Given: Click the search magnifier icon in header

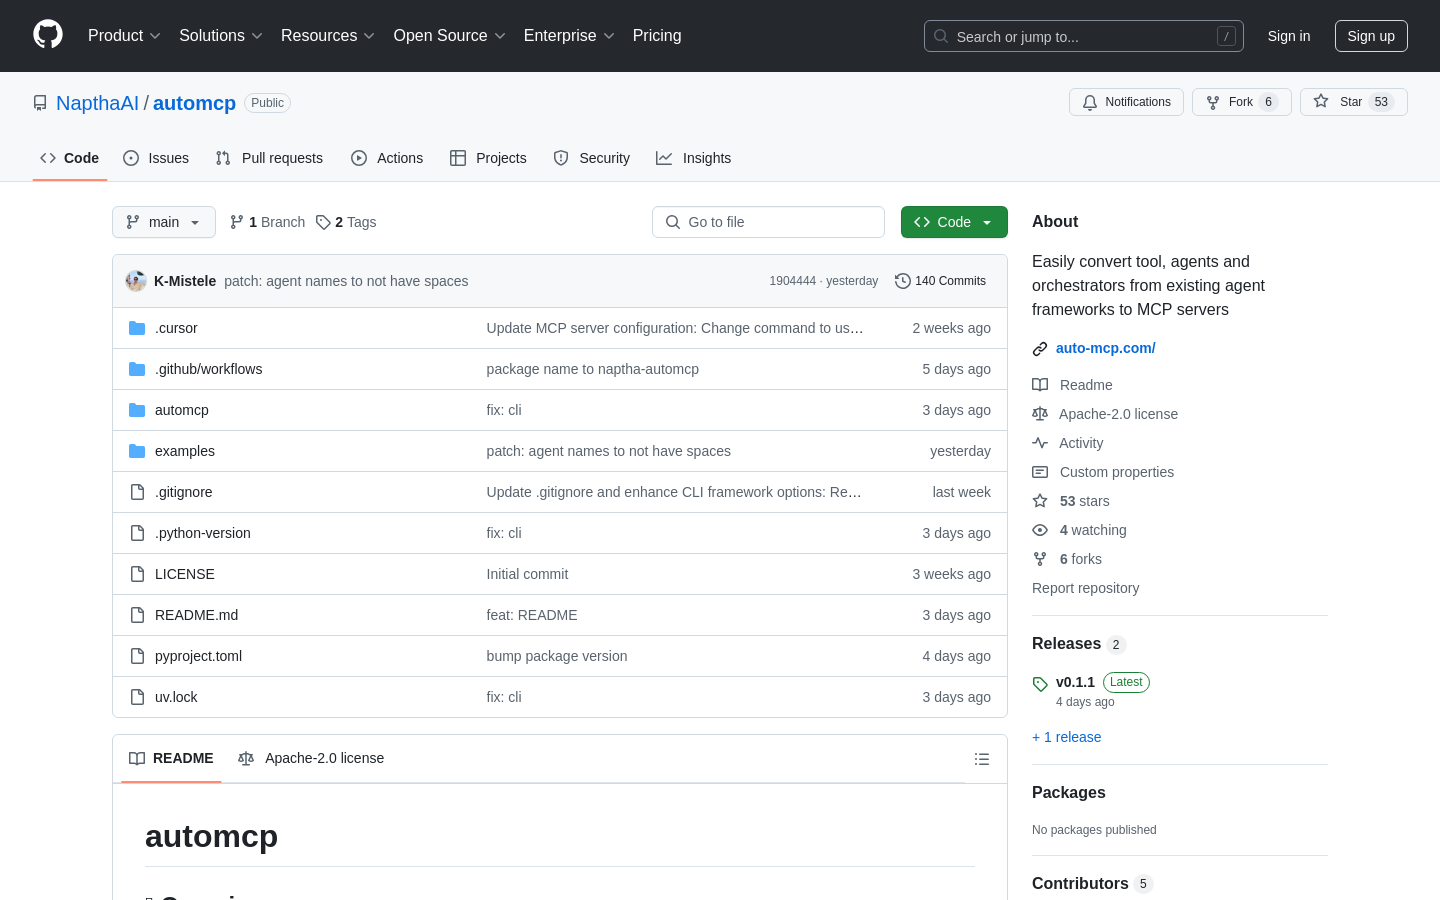Looking at the screenshot, I should [941, 36].
